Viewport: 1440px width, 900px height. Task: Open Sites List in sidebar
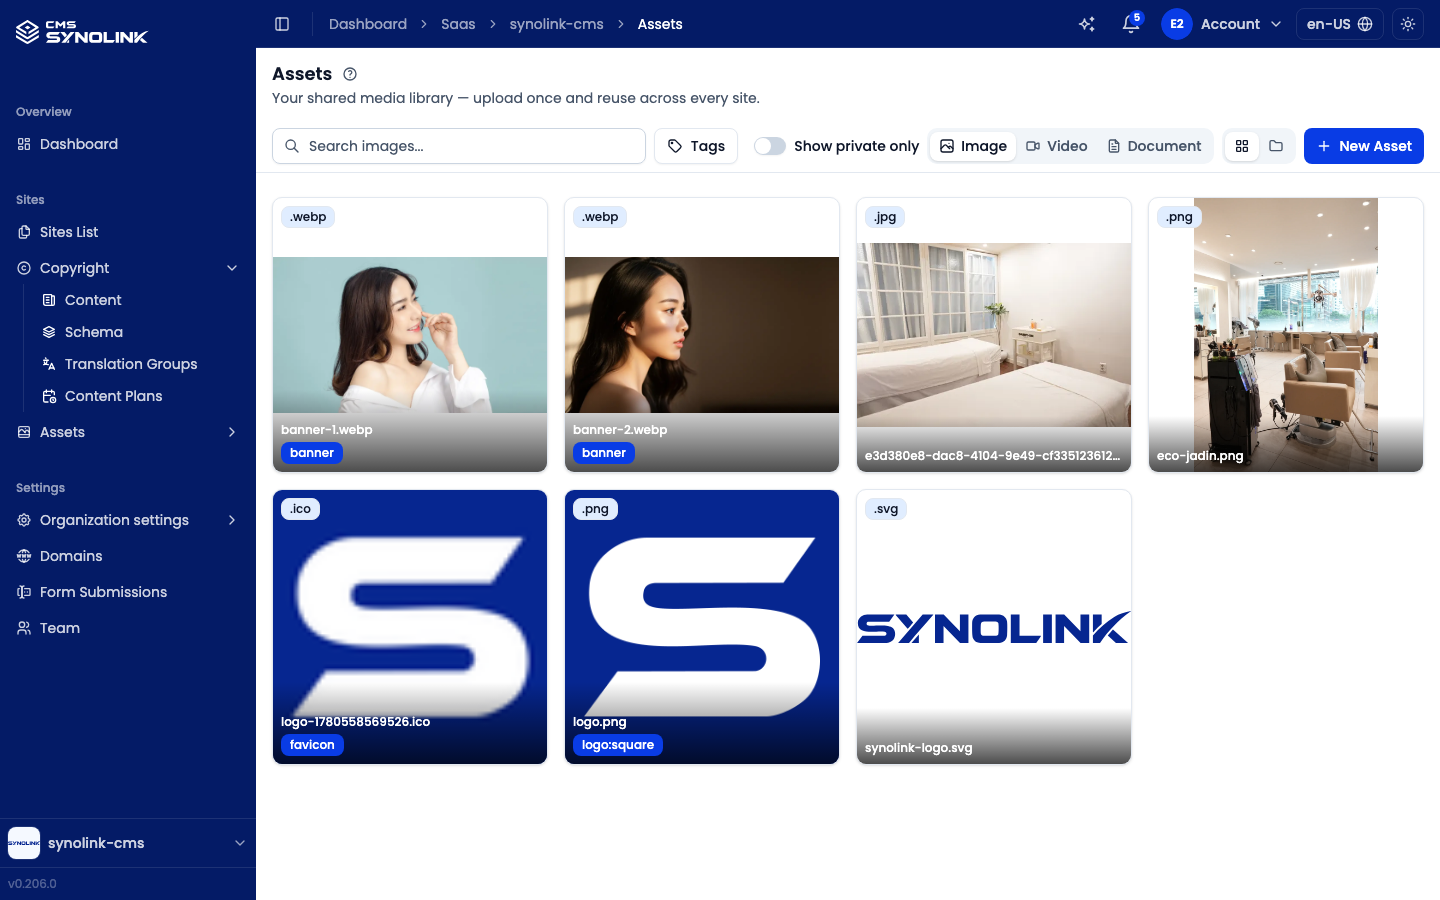[128, 232]
